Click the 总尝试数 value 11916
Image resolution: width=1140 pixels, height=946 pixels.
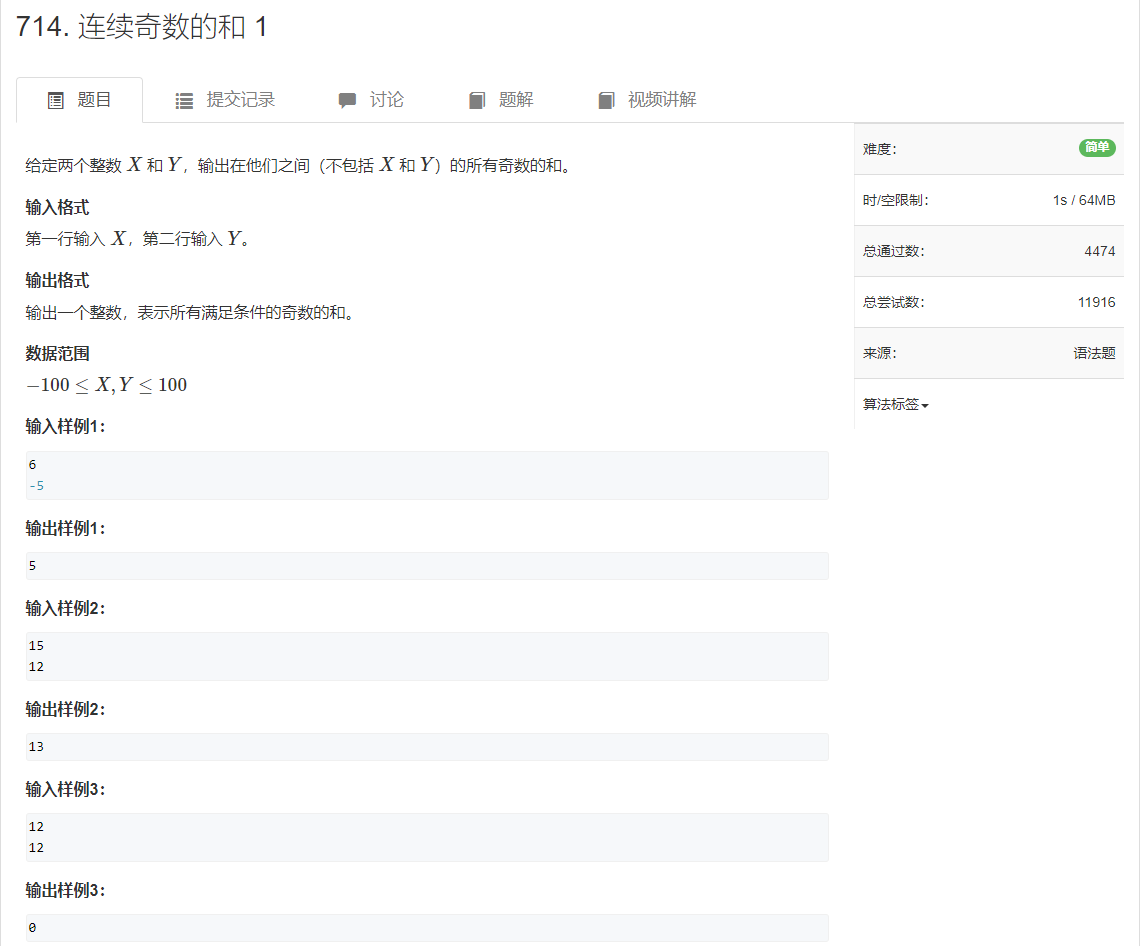(x=1096, y=302)
